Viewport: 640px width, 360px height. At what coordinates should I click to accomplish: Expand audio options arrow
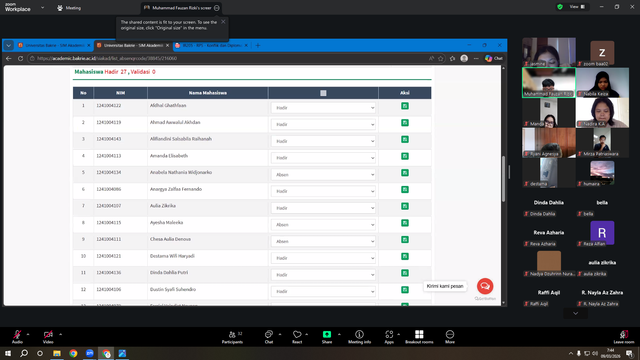pyautogui.click(x=28, y=334)
